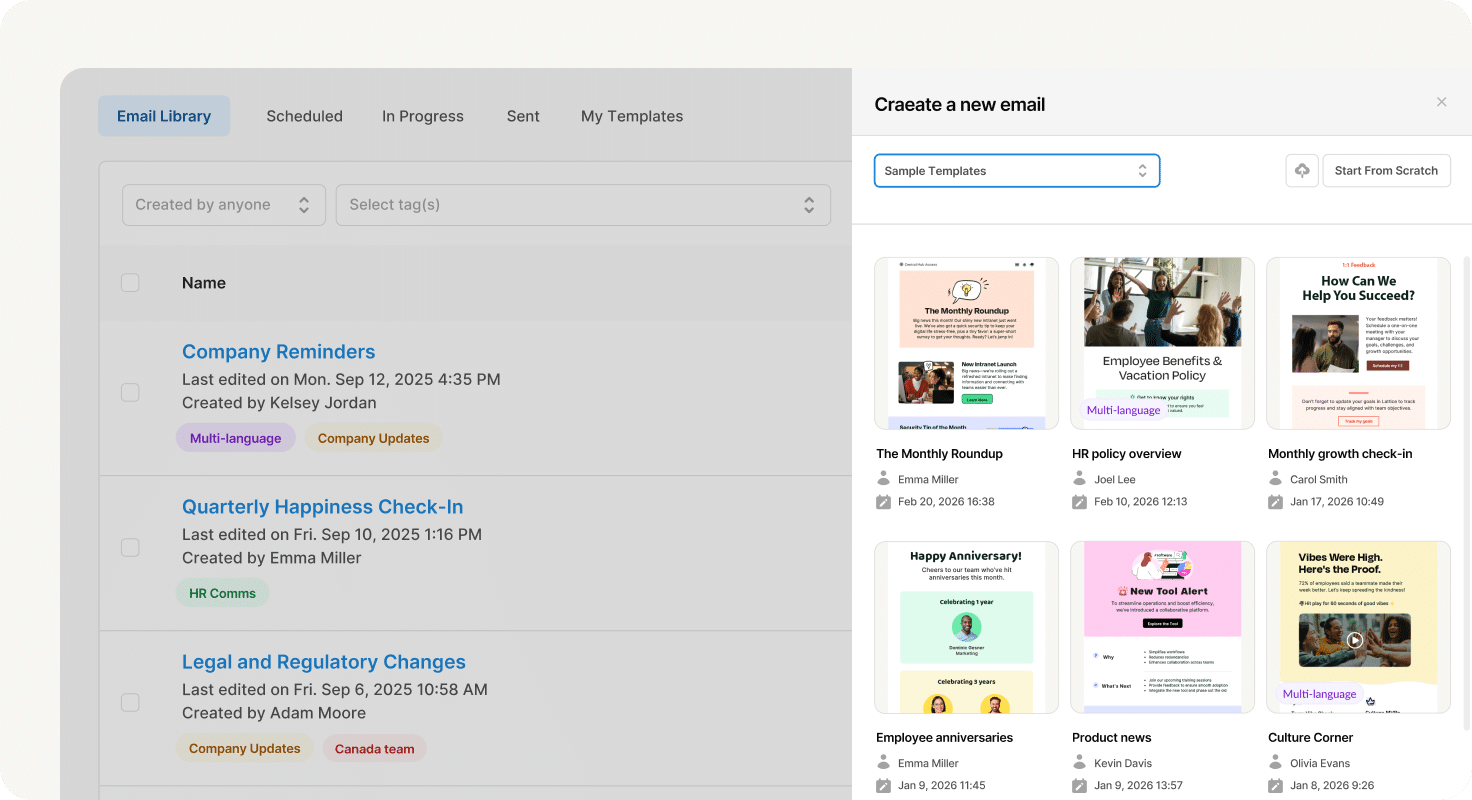Image resolution: width=1472 pixels, height=800 pixels.
Task: Click the edit-date icon beside Employee anniversaries
Action: point(883,785)
